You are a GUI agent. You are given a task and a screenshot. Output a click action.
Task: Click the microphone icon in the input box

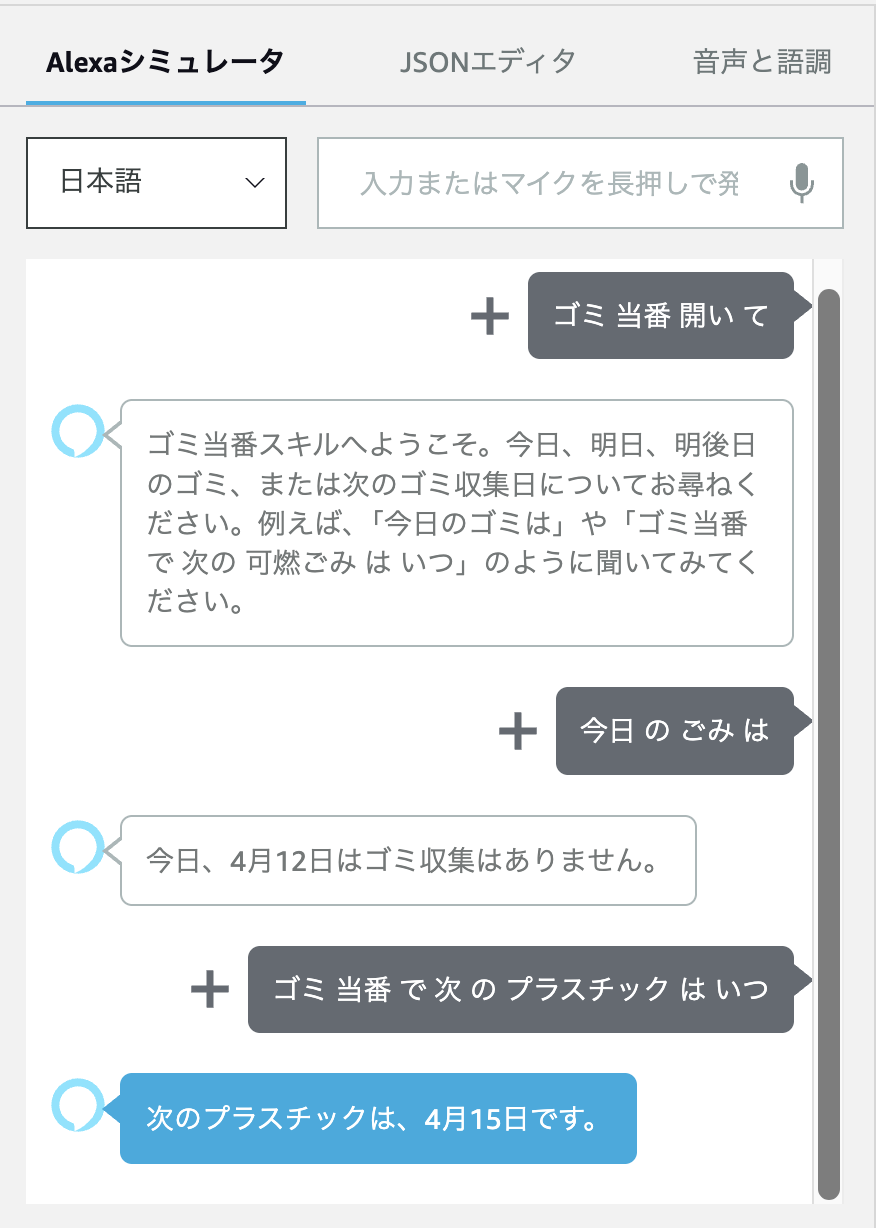[x=801, y=184]
